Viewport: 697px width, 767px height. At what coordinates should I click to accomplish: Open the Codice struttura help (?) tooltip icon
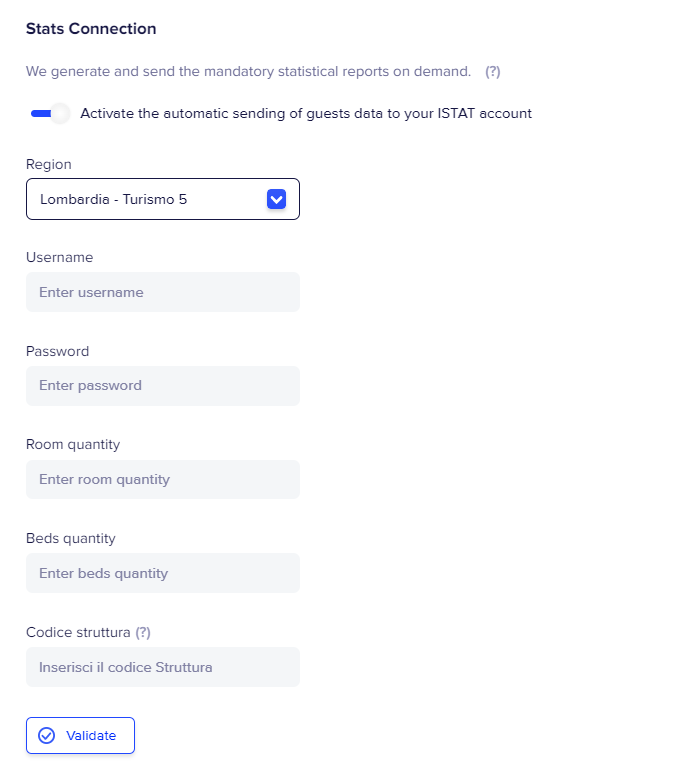tap(143, 632)
